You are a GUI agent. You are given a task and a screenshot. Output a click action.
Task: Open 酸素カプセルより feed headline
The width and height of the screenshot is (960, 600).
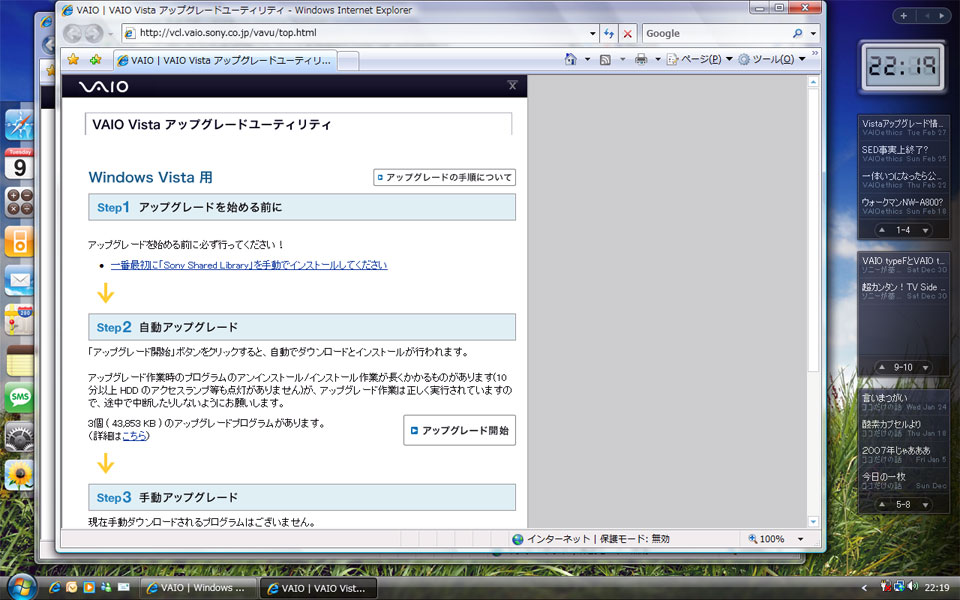[891, 424]
